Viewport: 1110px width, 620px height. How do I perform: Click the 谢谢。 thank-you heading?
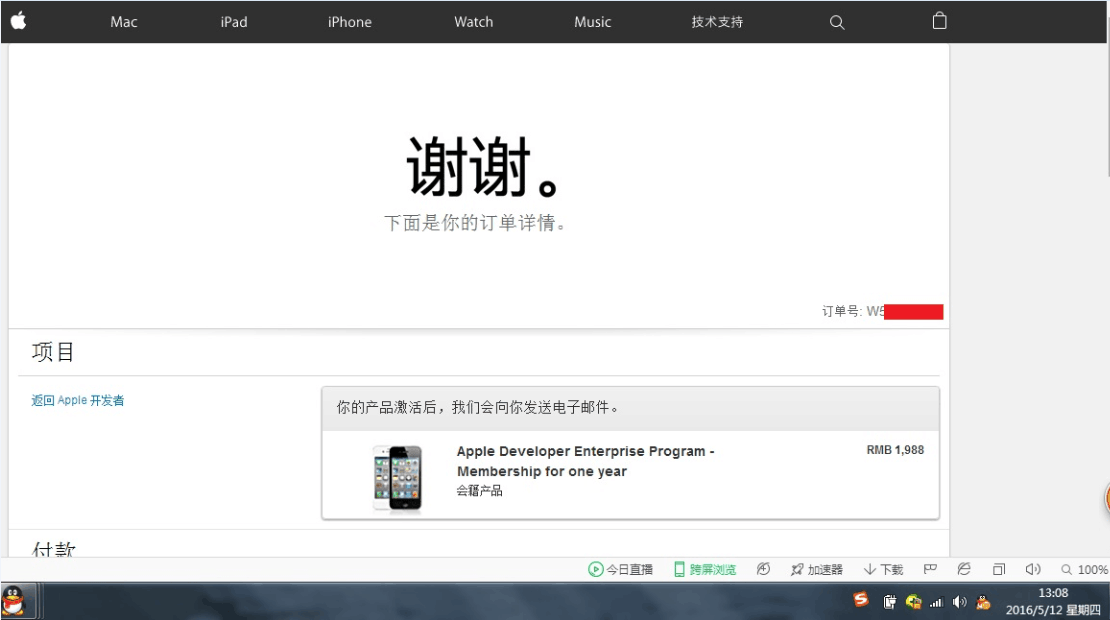pos(483,167)
